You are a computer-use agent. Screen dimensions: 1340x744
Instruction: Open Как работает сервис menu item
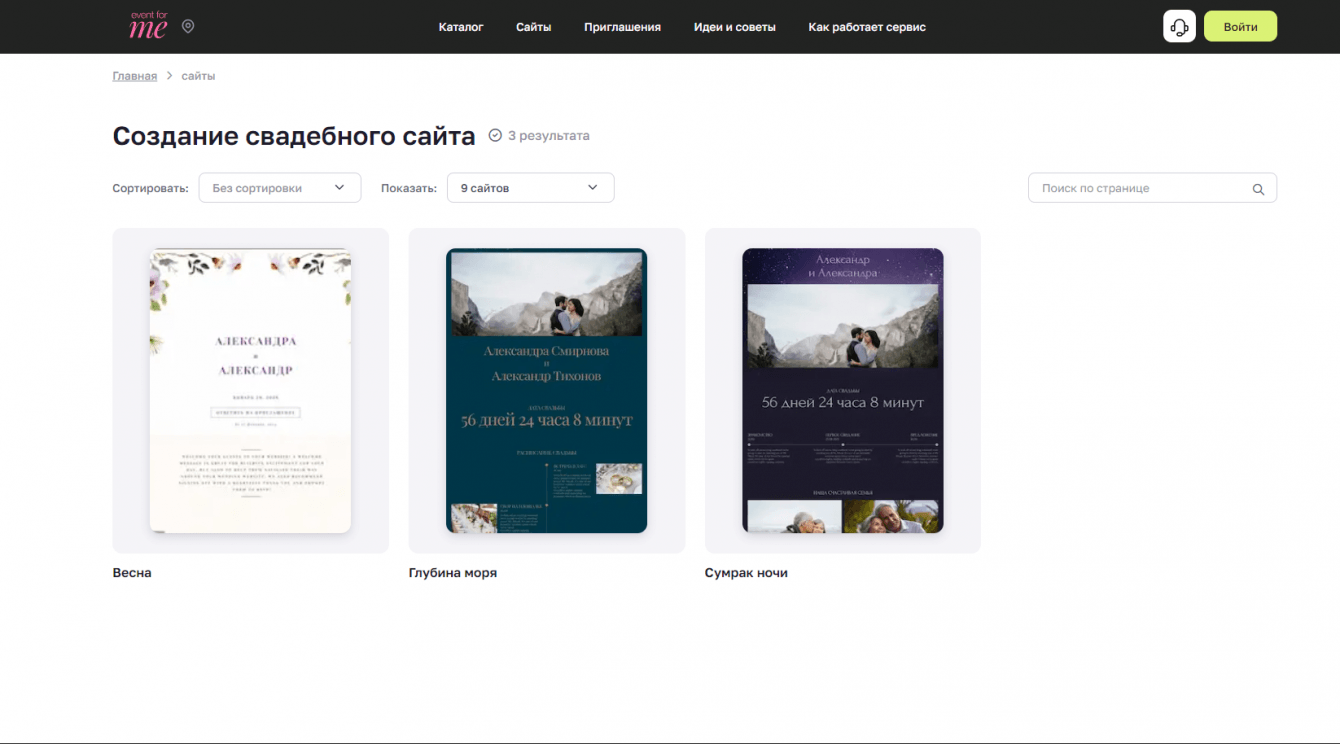[867, 27]
